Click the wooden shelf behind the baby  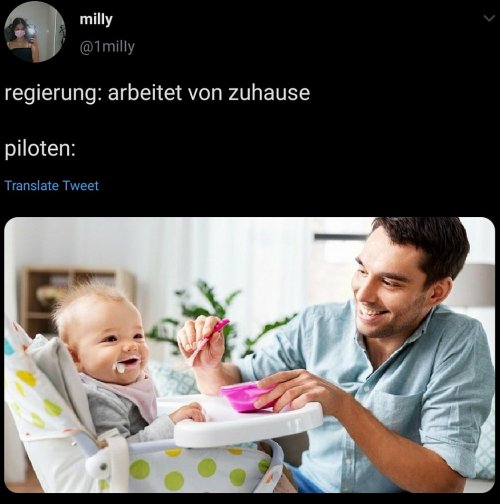(x=75, y=293)
